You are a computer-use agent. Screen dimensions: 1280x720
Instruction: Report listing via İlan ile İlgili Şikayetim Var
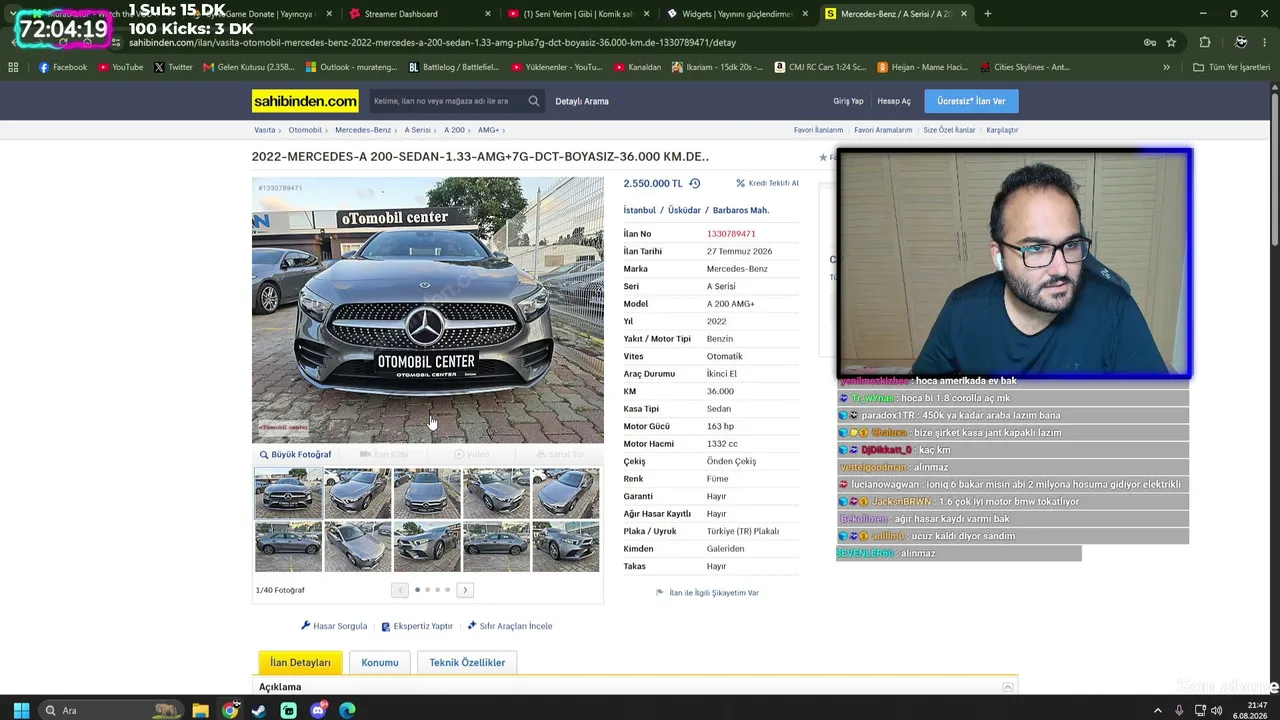pyautogui.click(x=707, y=593)
